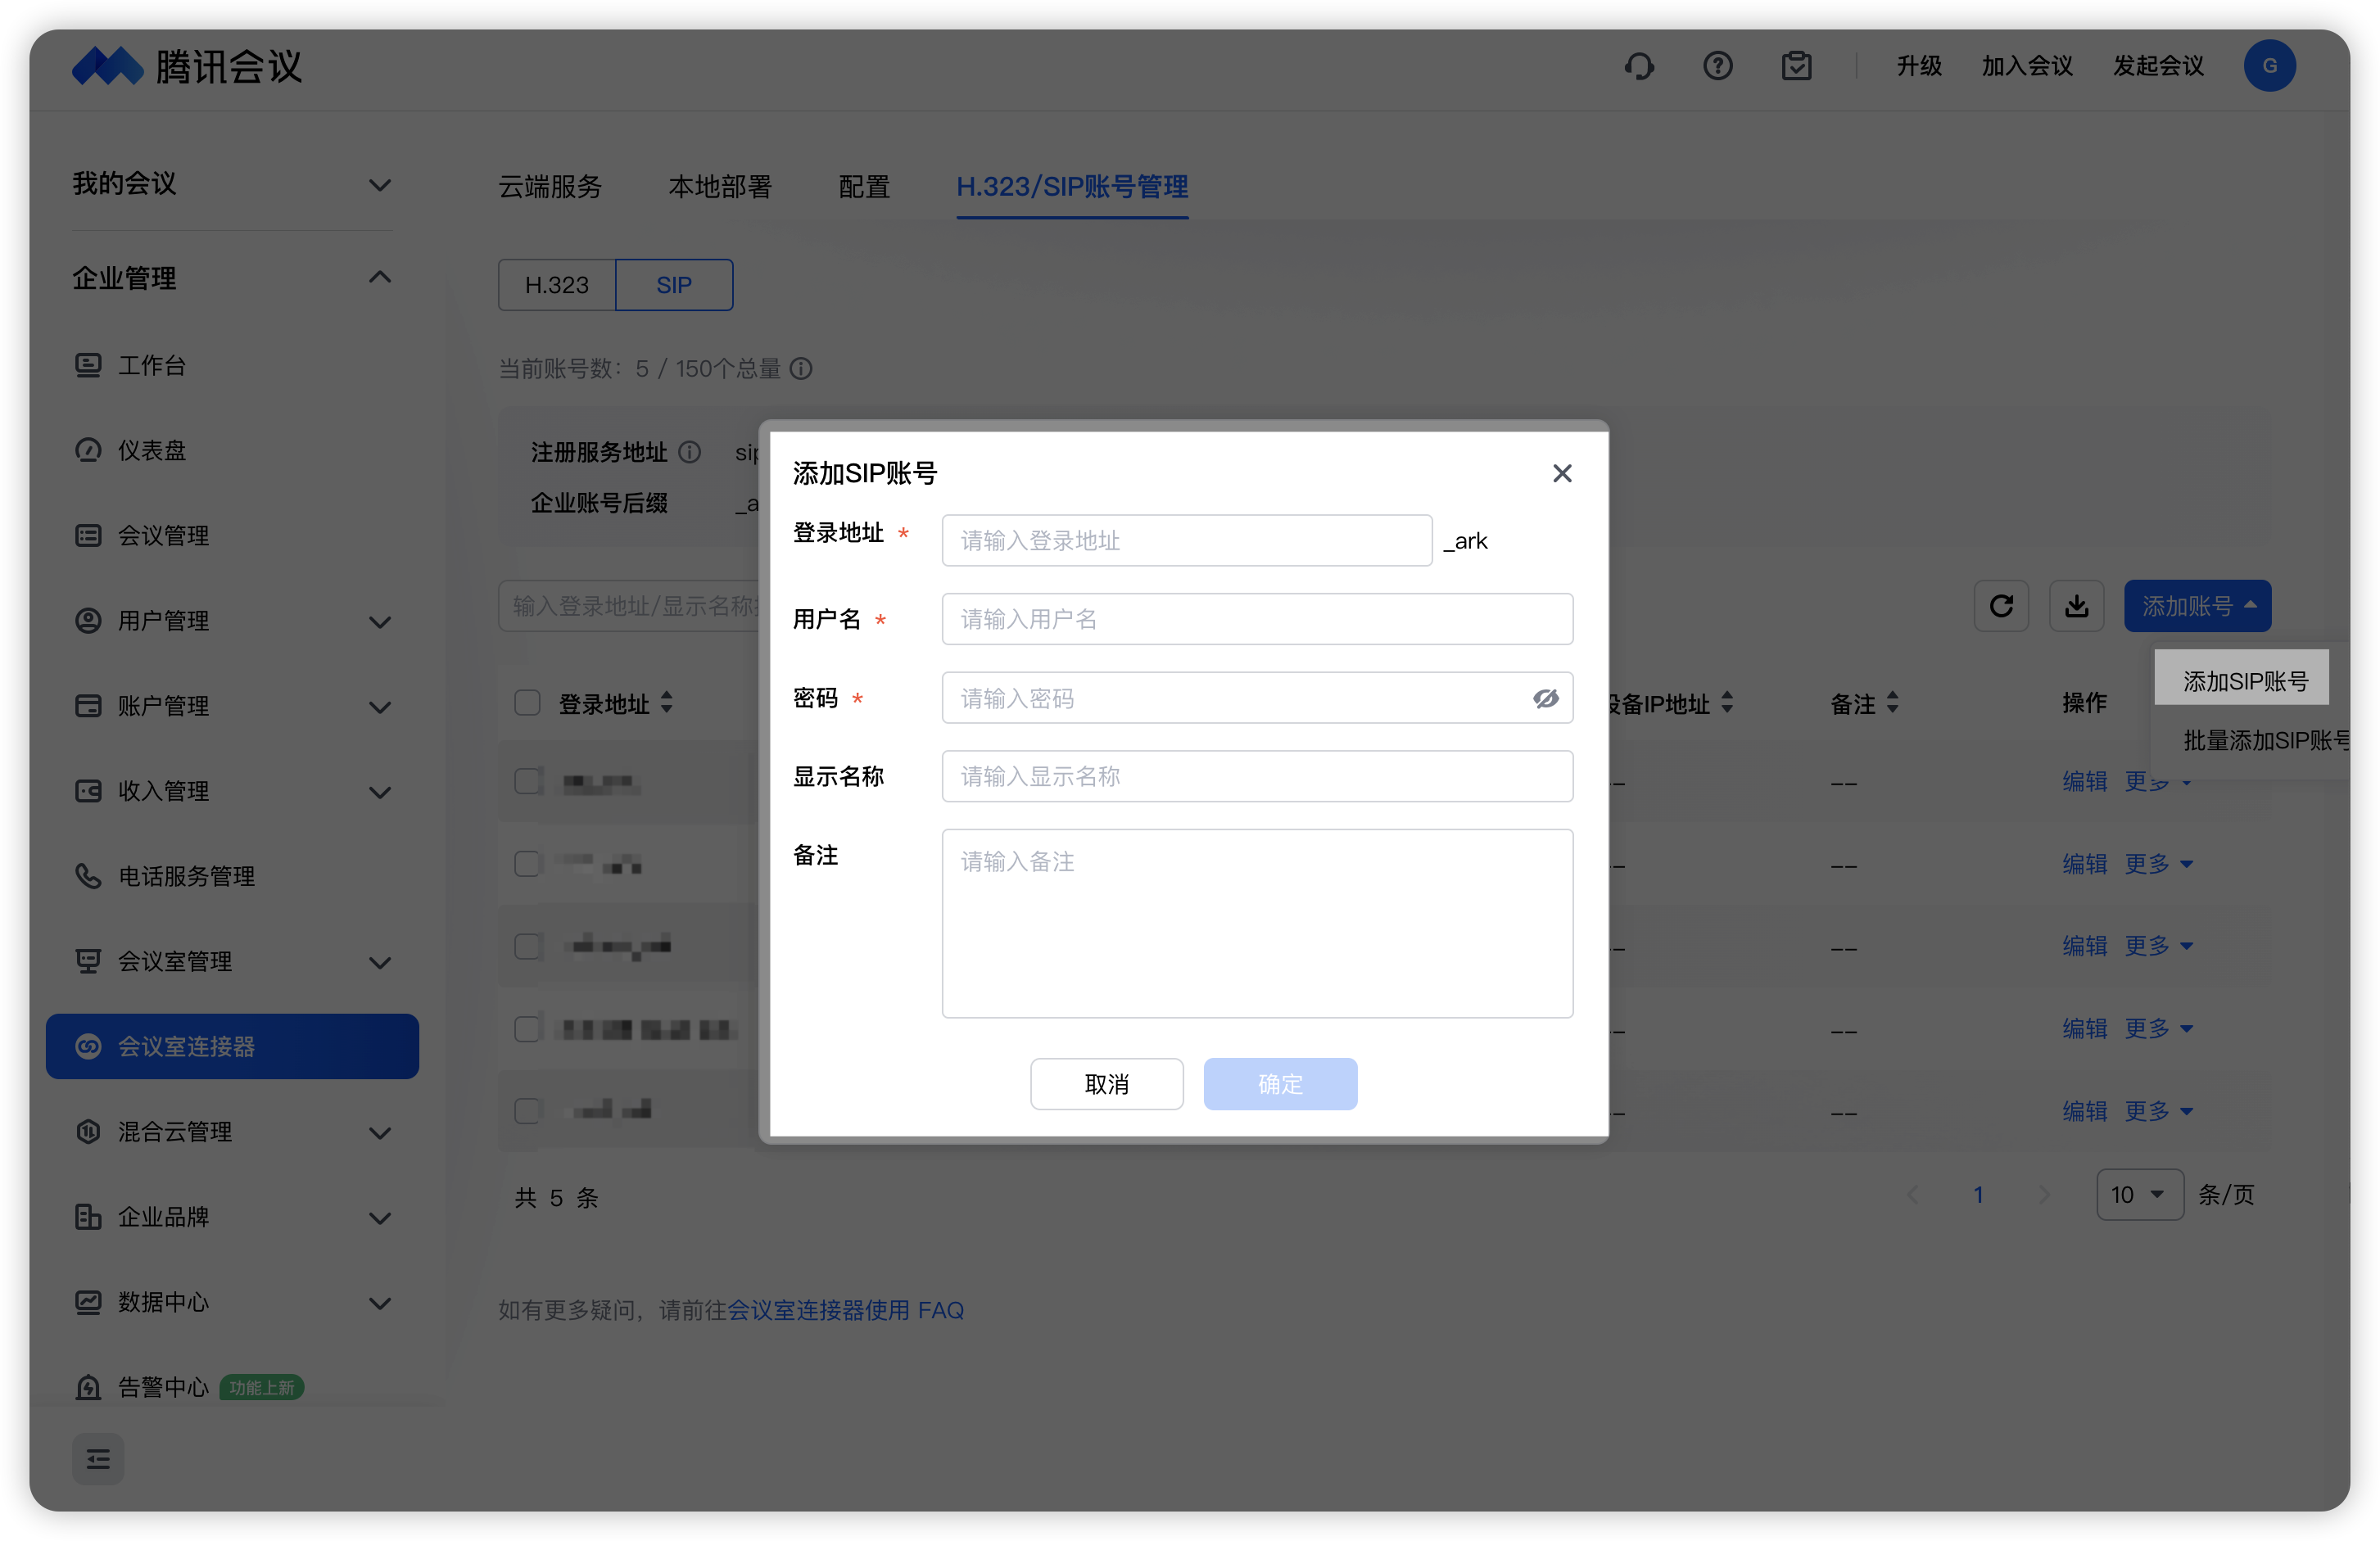Image resolution: width=2380 pixels, height=1541 pixels.
Task: Open 添加账号 dropdown button
Action: tap(2198, 606)
